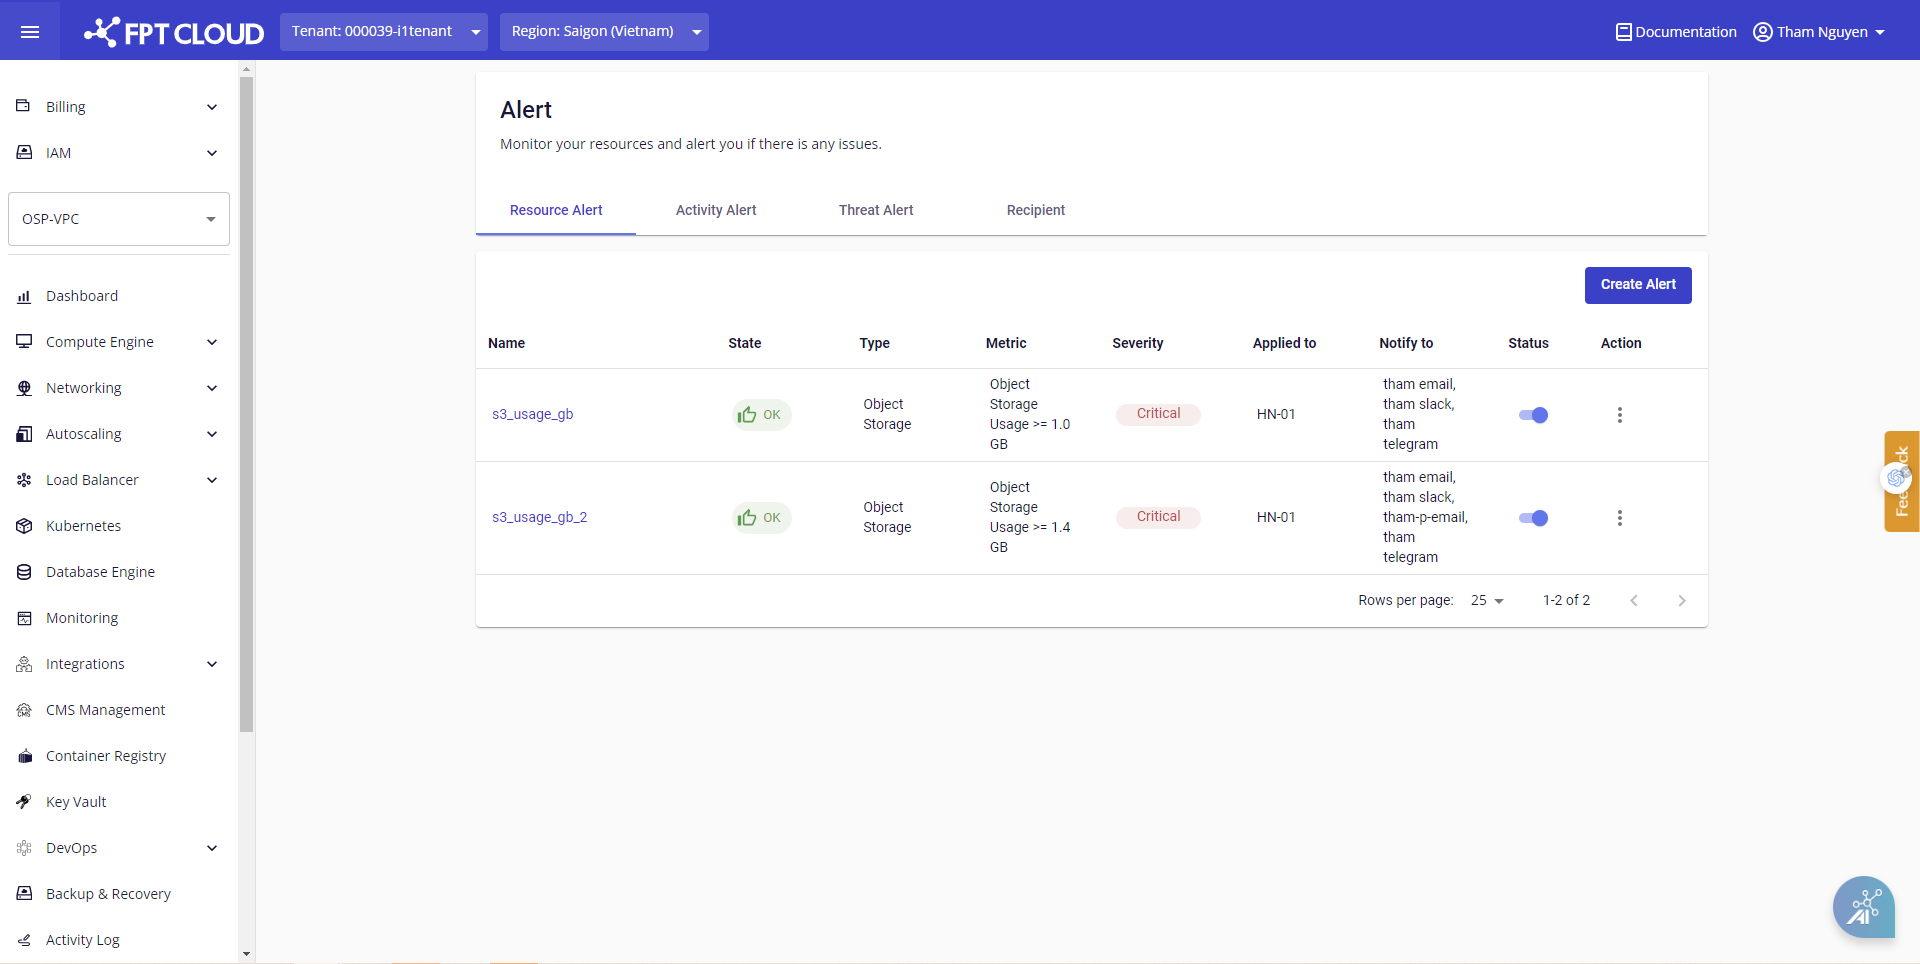The image size is (1920, 964).
Task: Click the Kubernetes sidebar icon
Action: [x=24, y=526]
